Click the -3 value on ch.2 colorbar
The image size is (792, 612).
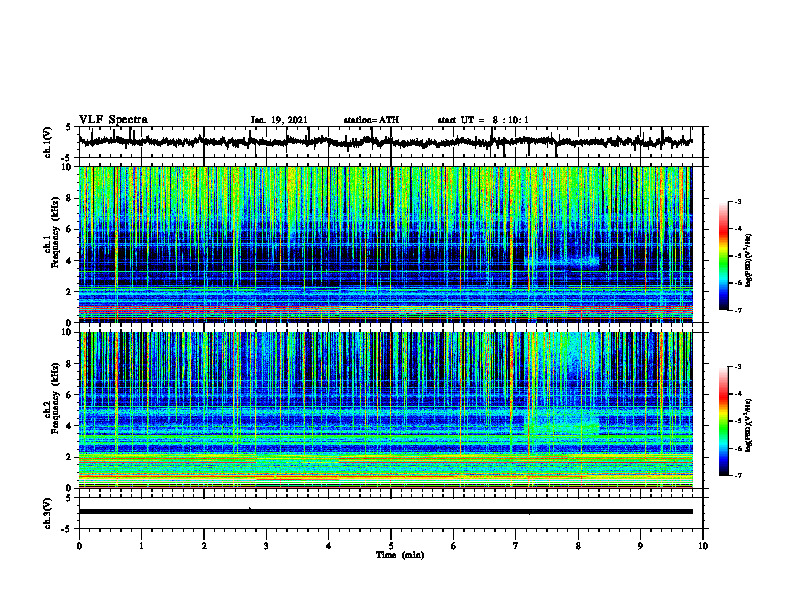pyautogui.click(x=738, y=367)
